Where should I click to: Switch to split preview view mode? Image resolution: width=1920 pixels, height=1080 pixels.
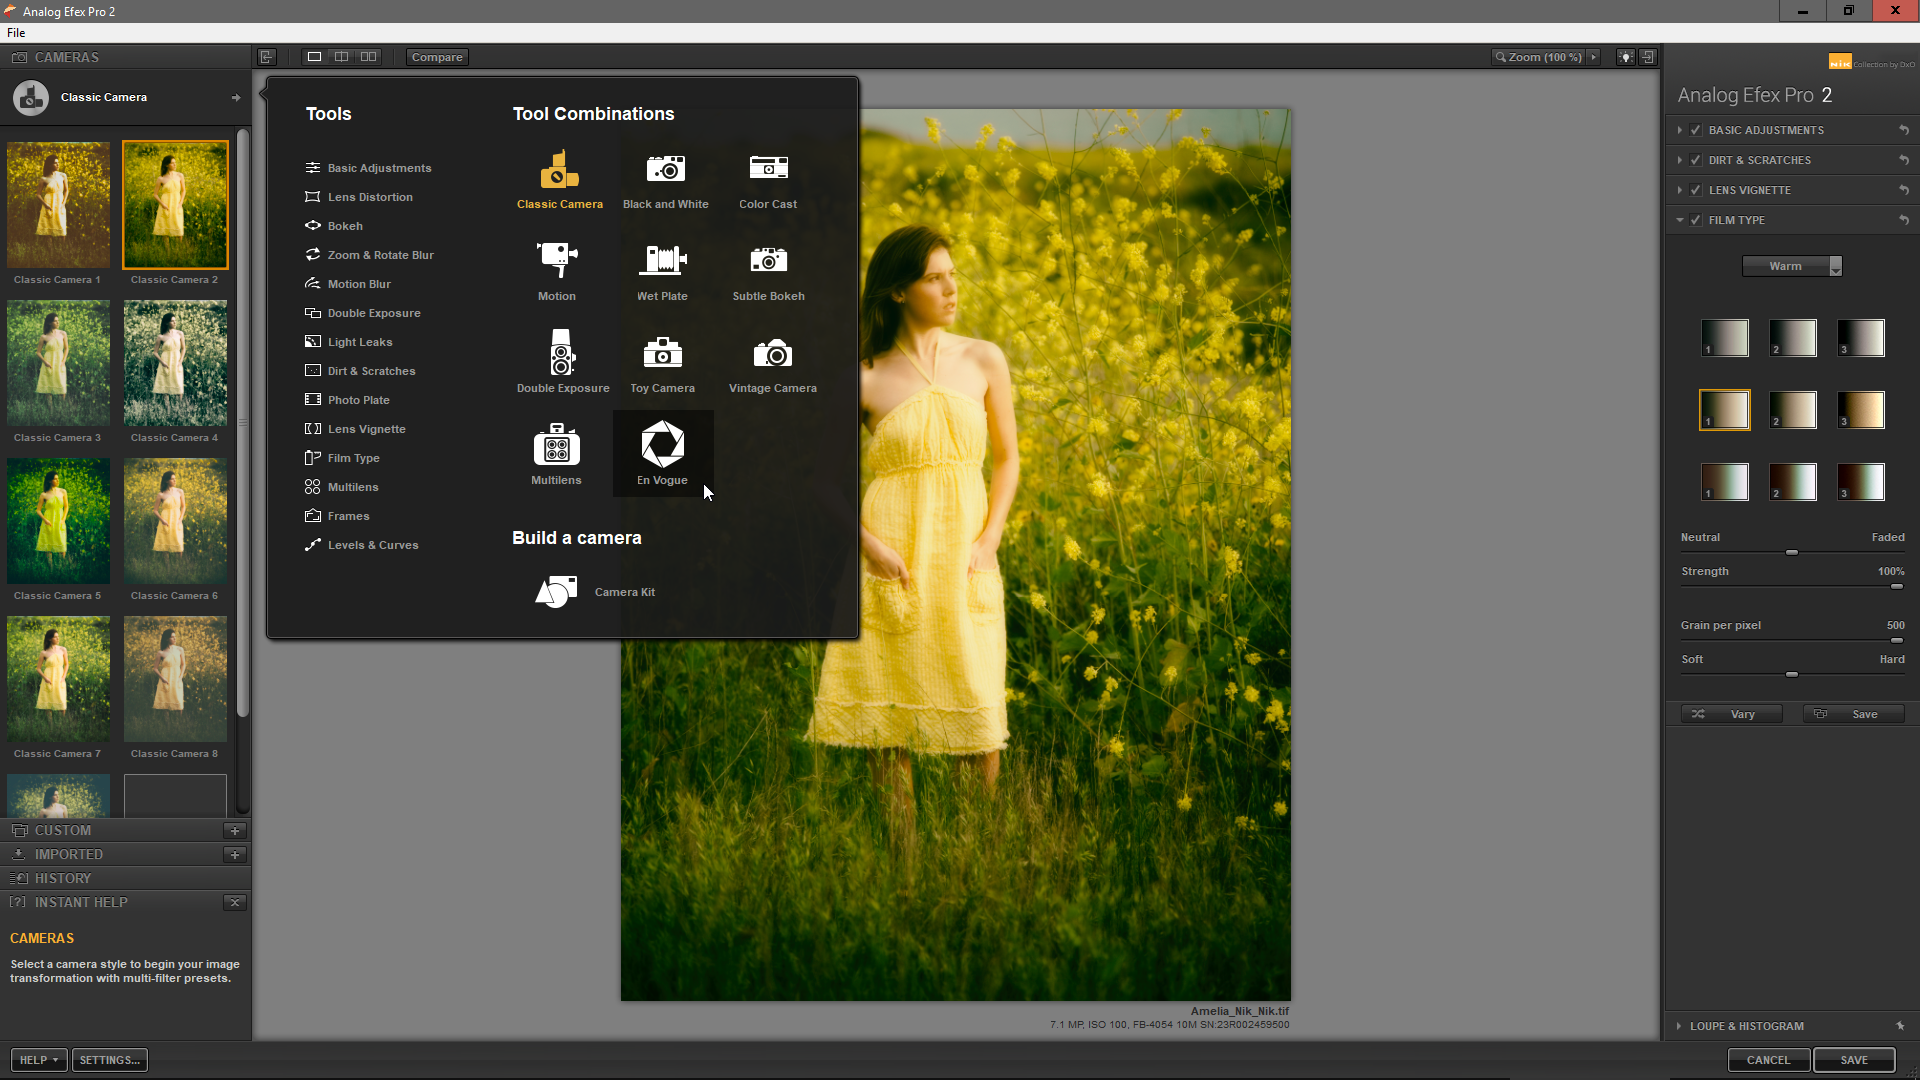tap(341, 57)
